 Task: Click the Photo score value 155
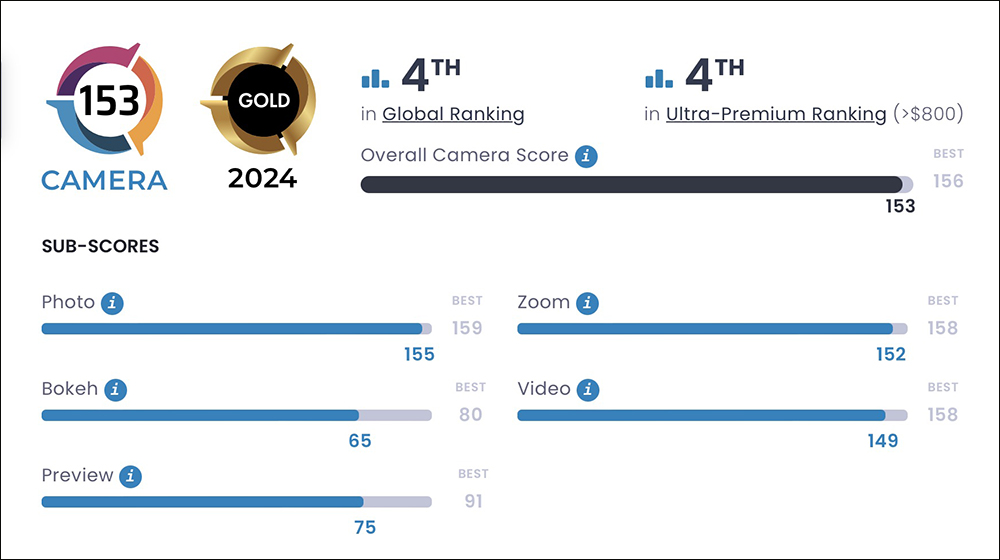pyautogui.click(x=419, y=355)
